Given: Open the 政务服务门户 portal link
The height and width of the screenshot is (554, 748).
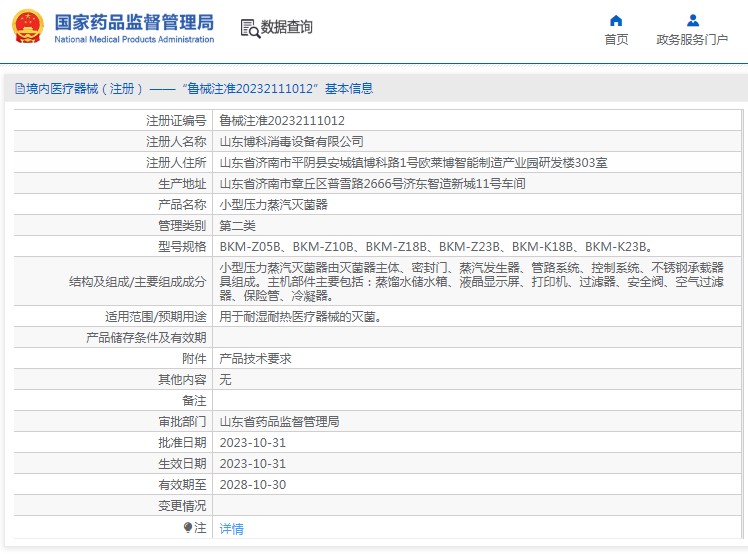Looking at the screenshot, I should [692, 39].
